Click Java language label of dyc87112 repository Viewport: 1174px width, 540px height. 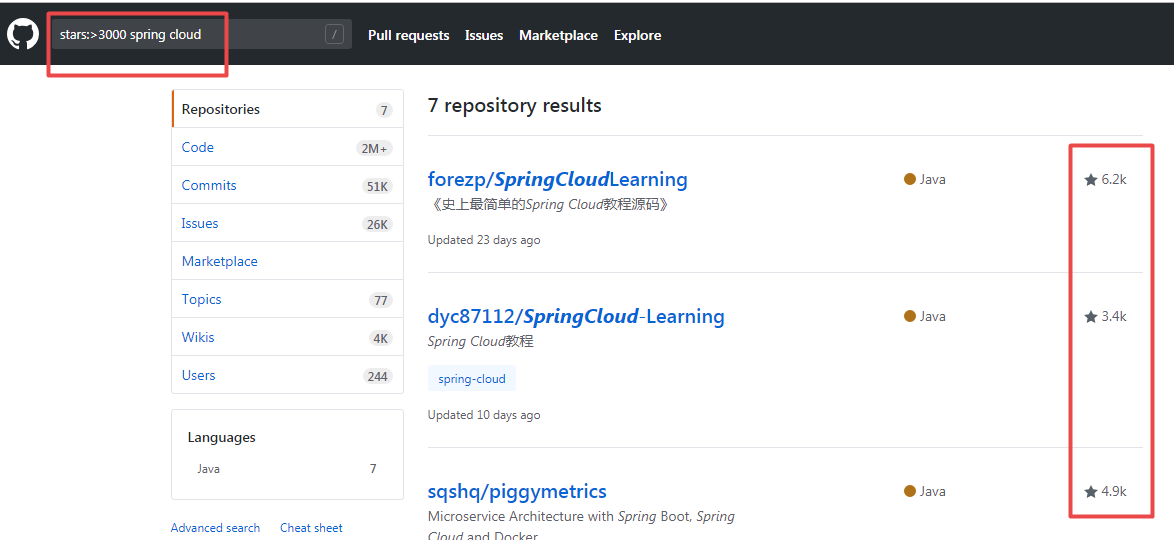pyautogui.click(x=925, y=316)
